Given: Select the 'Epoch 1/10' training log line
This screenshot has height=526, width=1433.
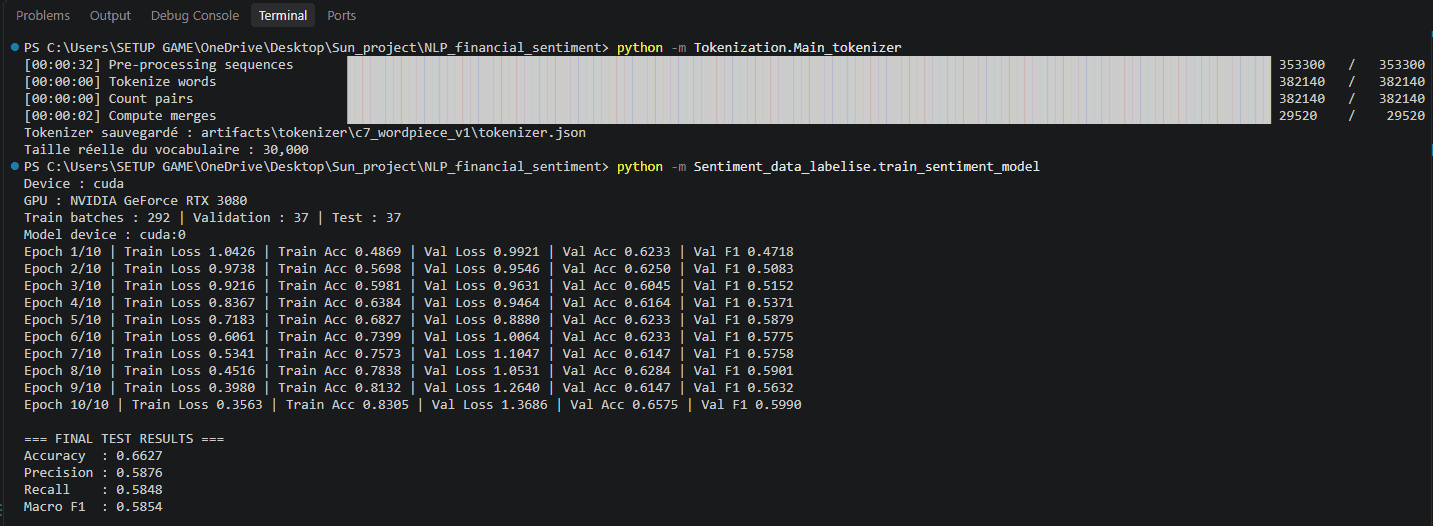Looking at the screenshot, I should (x=409, y=251).
